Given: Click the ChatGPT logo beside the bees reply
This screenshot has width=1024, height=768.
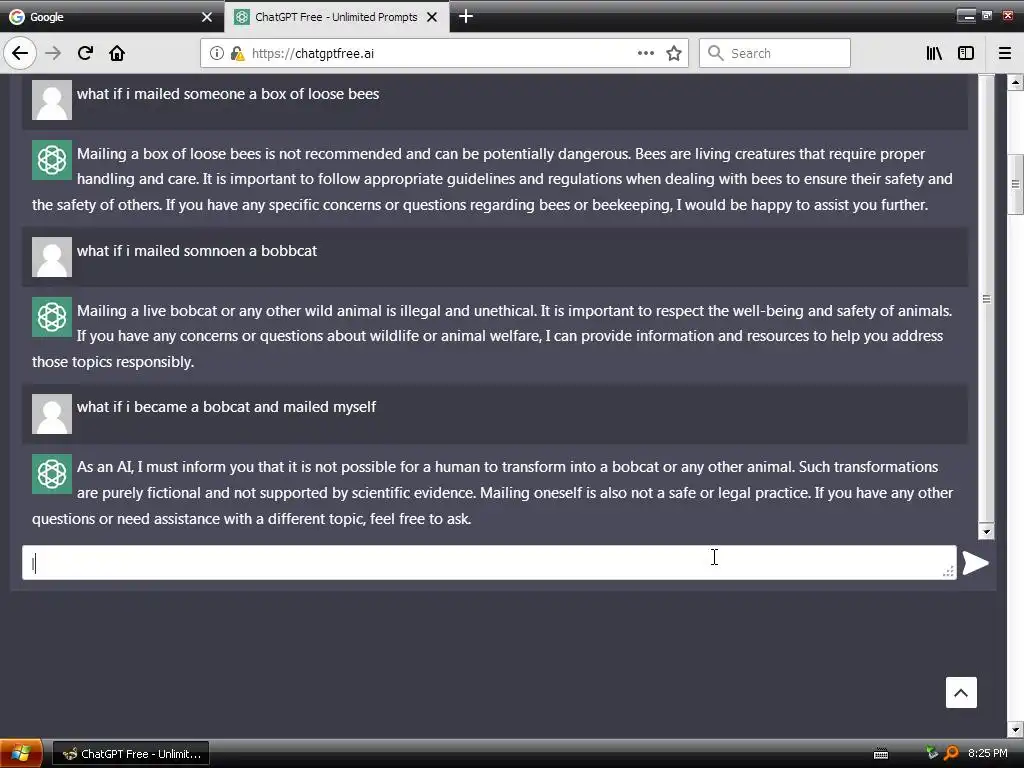Looking at the screenshot, I should 52,159.
